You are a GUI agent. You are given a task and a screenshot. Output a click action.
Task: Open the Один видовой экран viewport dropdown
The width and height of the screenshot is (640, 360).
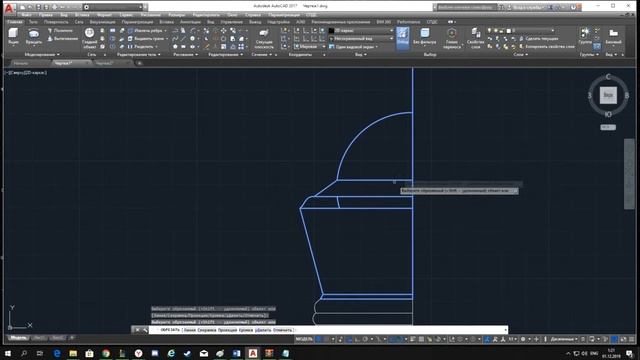click(353, 47)
